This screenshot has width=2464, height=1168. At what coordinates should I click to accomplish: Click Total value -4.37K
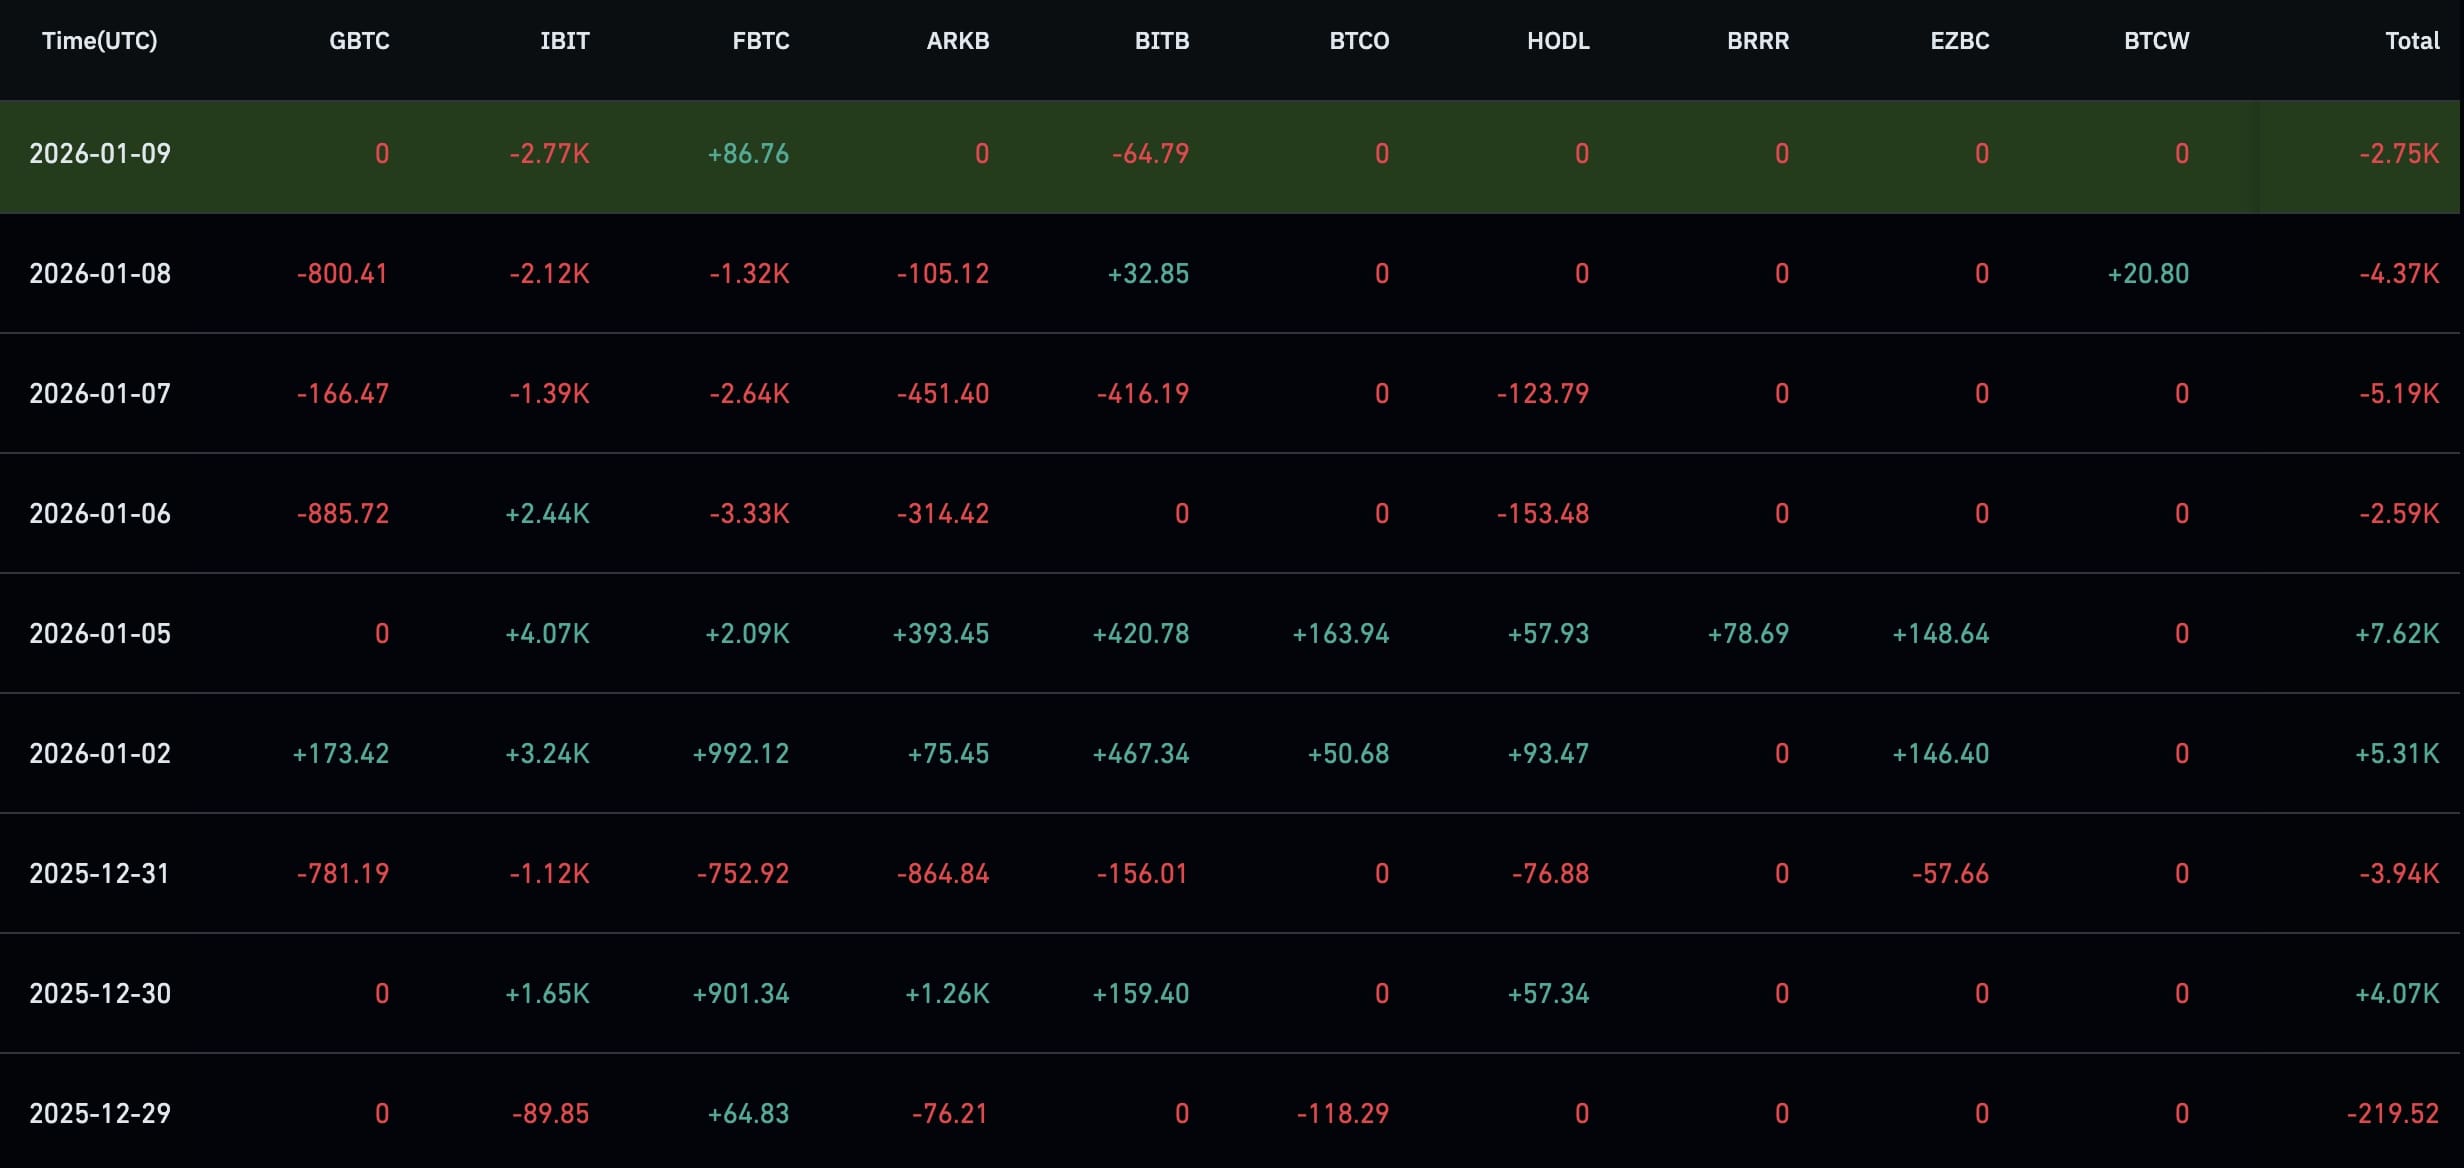(2399, 273)
